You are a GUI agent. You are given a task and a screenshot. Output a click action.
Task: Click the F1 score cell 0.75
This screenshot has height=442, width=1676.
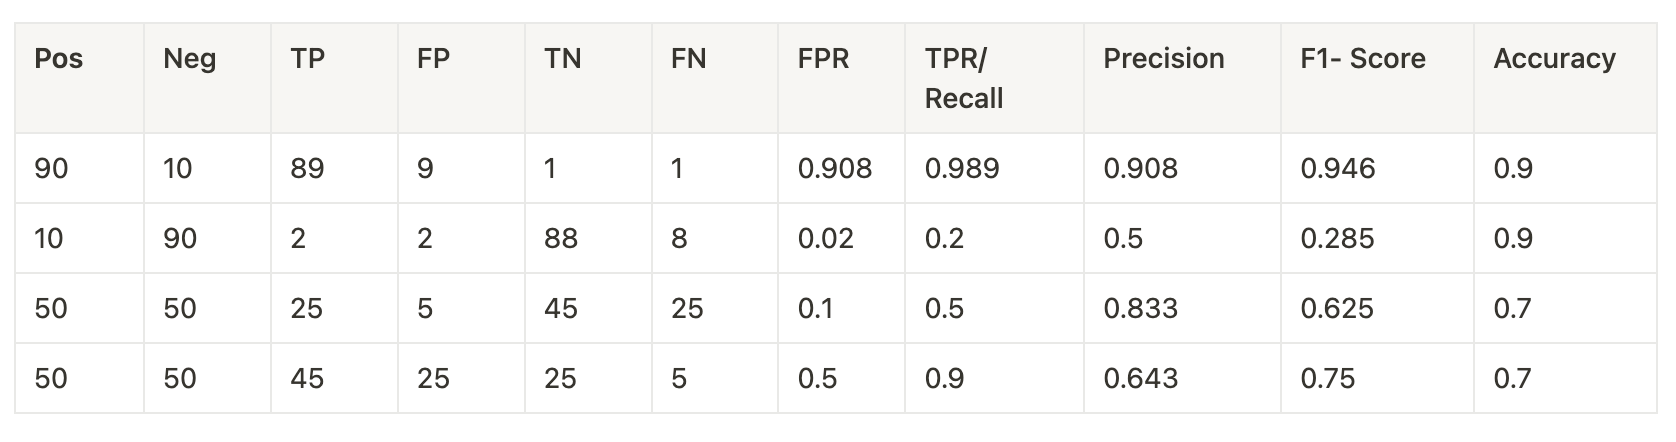coord(1327,378)
